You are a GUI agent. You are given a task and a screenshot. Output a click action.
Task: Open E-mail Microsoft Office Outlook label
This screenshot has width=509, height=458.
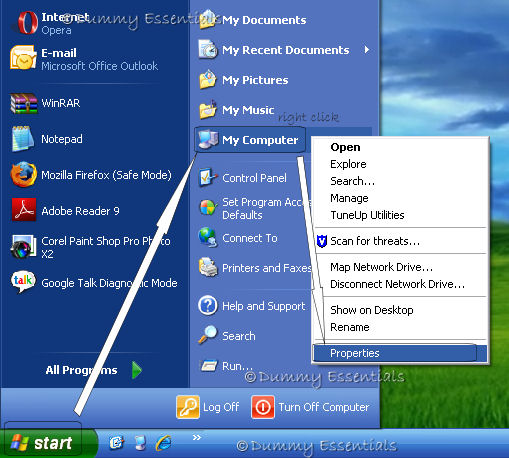(100, 59)
